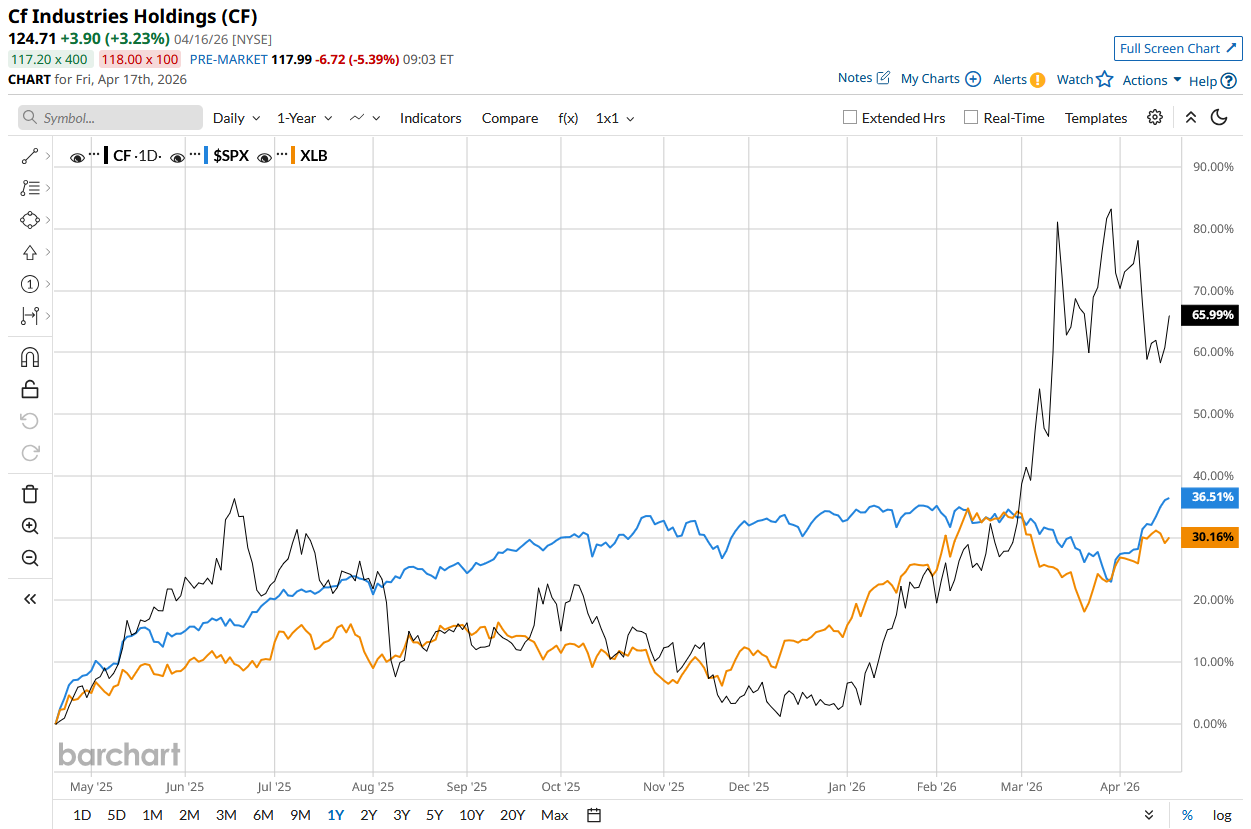
Task: Click the Full Screen Chart button
Action: (1177, 48)
